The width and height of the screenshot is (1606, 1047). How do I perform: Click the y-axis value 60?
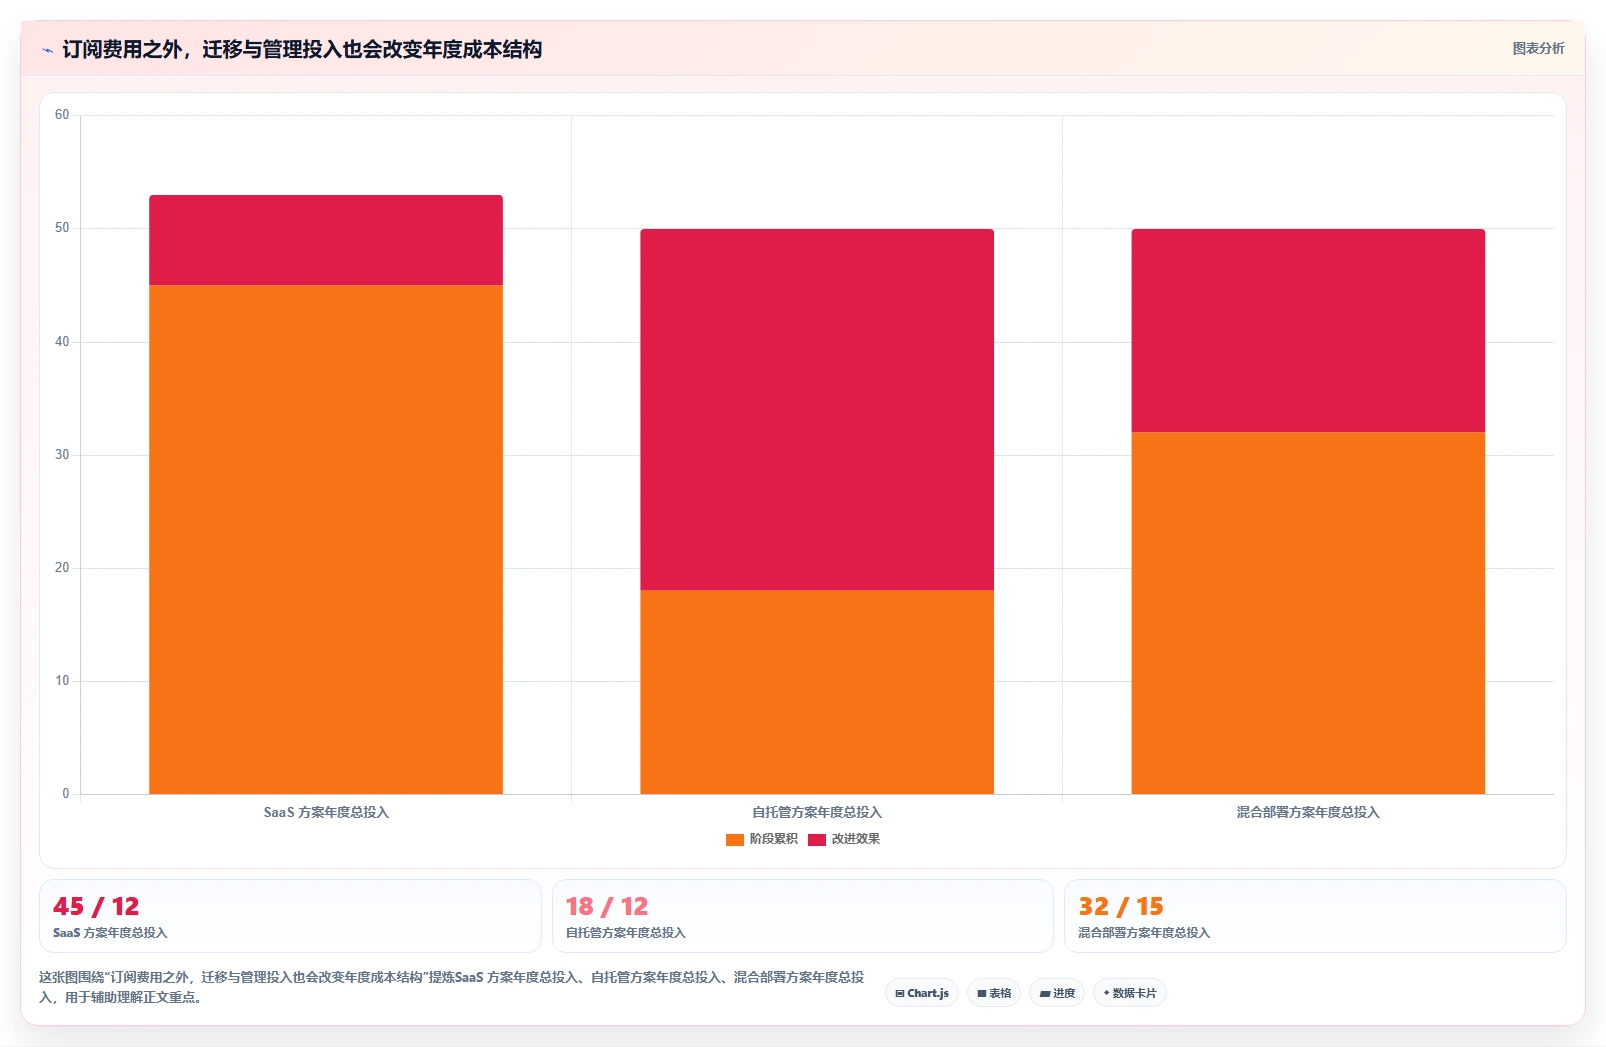coord(62,115)
